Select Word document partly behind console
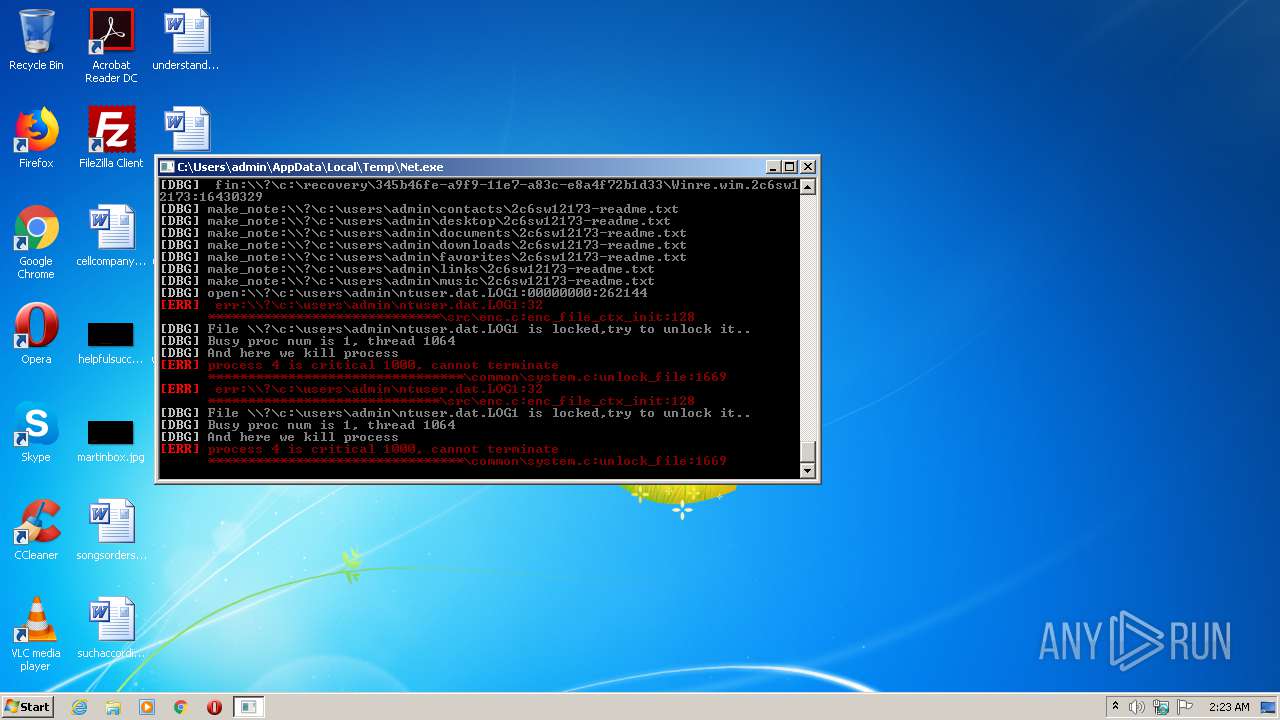This screenshot has height=720, width=1280. click(187, 130)
